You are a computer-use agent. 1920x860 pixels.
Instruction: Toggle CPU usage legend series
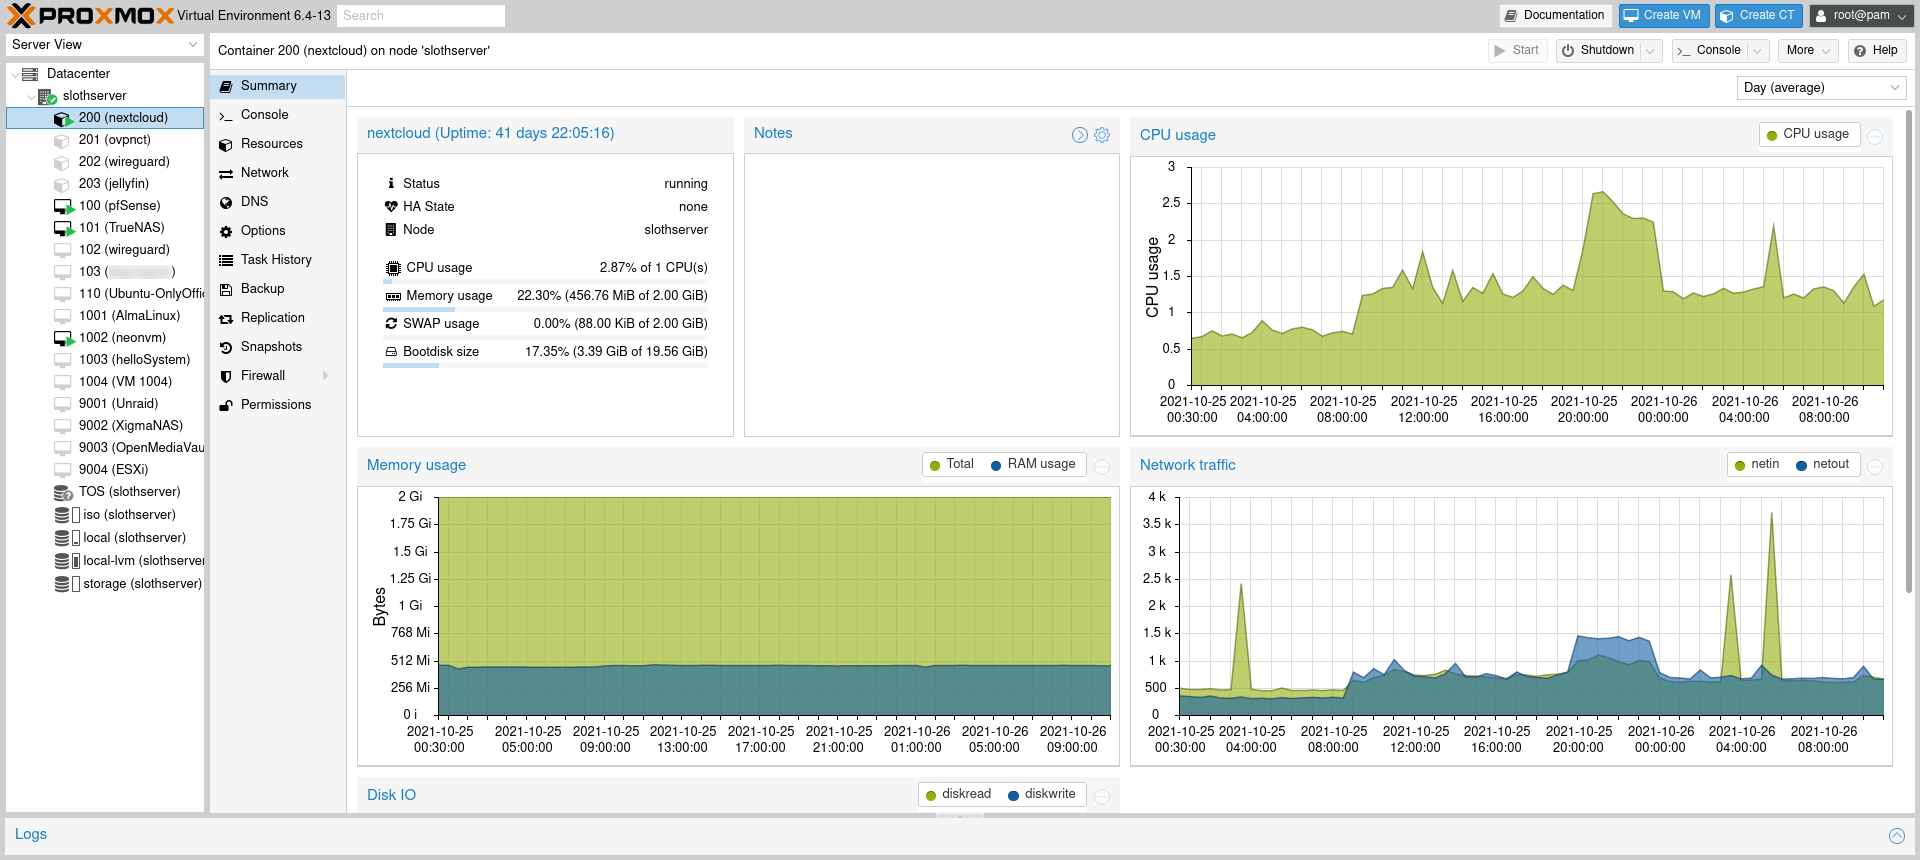[1808, 134]
